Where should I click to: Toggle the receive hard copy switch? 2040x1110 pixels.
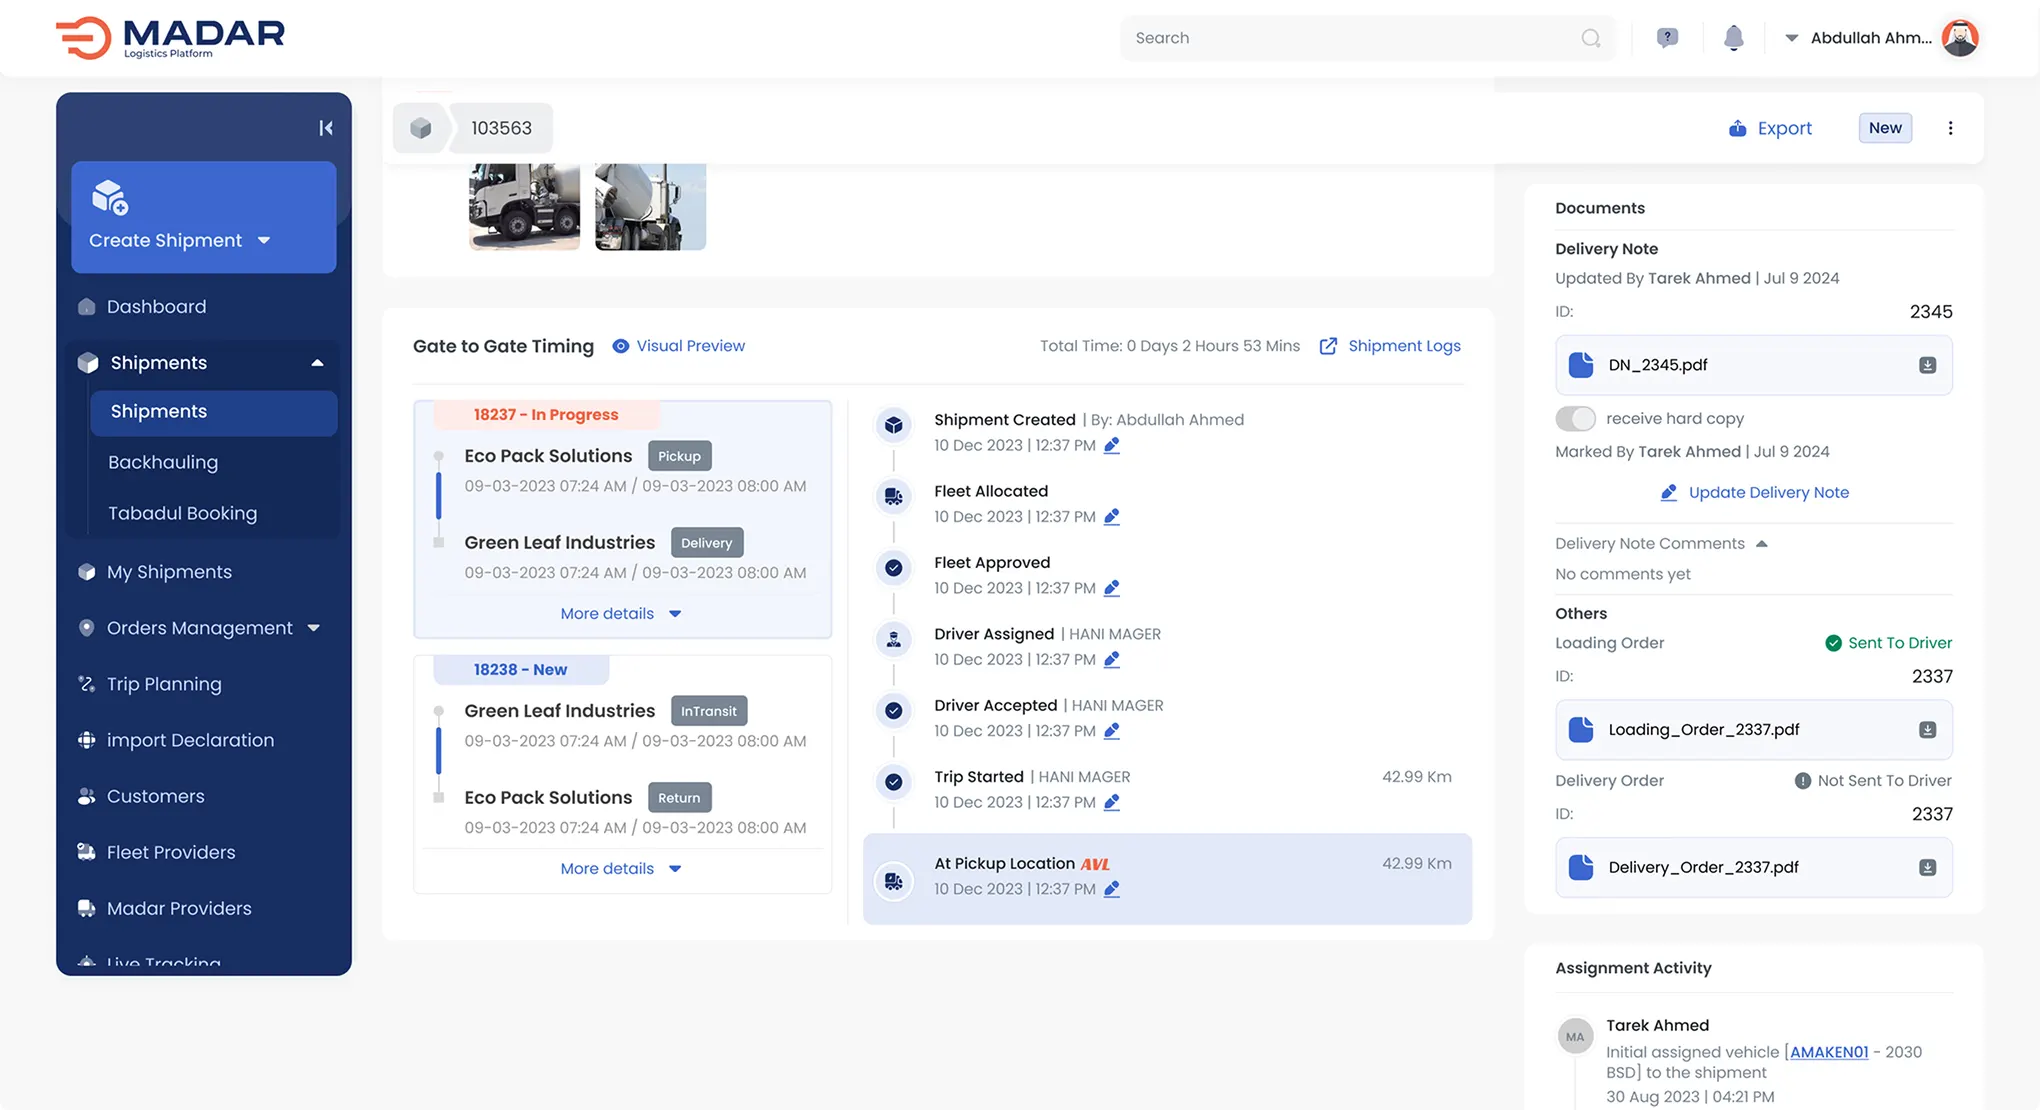pyautogui.click(x=1575, y=419)
